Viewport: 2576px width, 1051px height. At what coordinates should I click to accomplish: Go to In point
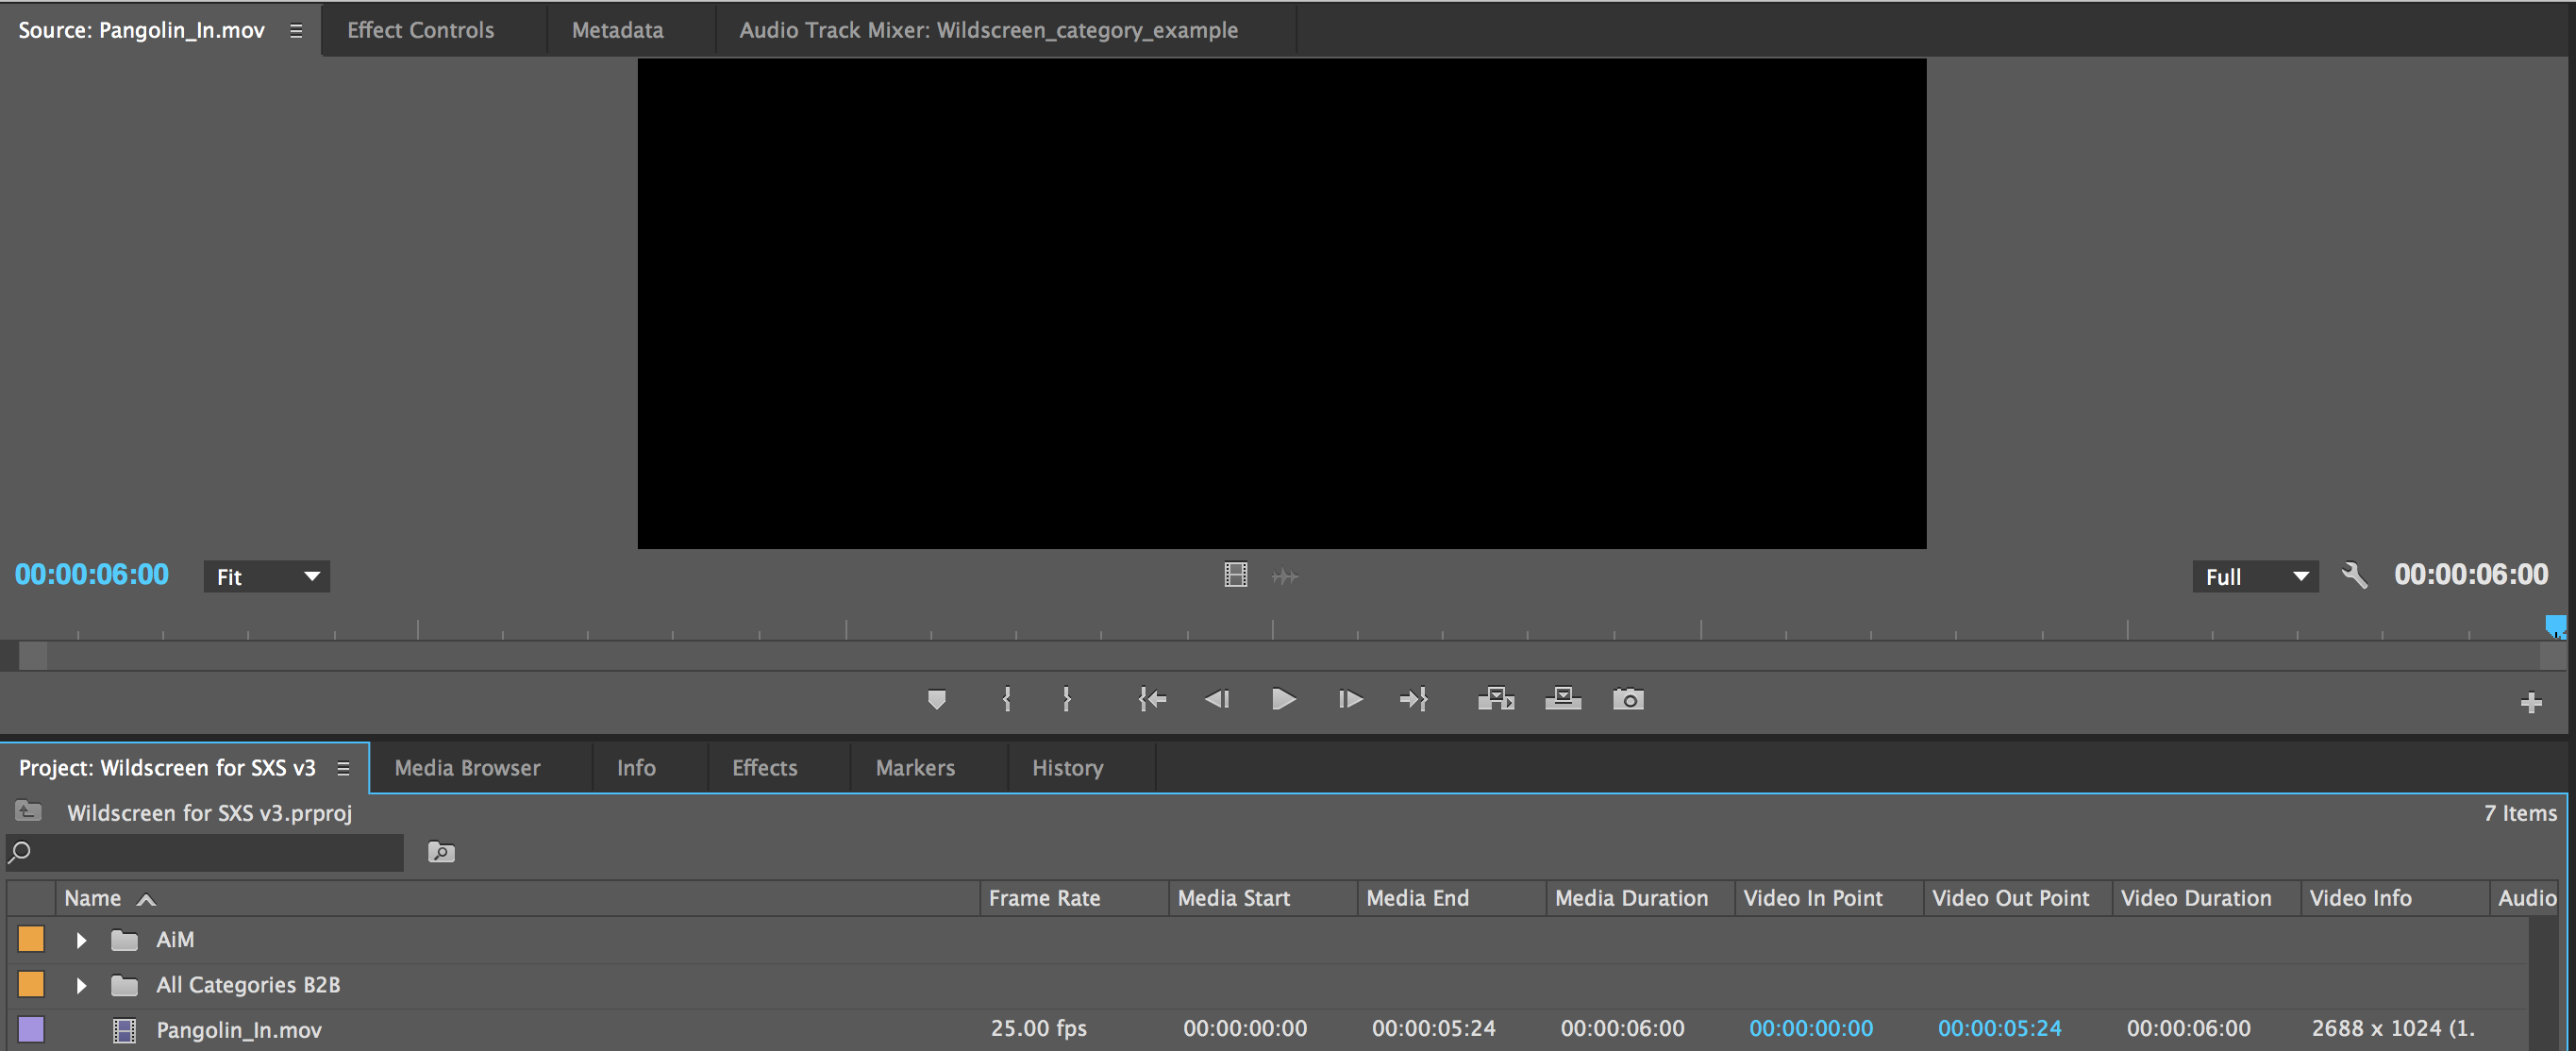point(1152,699)
